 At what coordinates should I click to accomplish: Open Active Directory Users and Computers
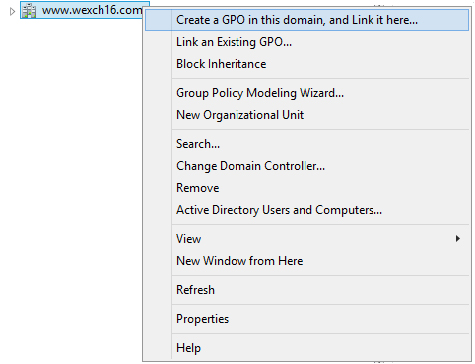click(307, 210)
